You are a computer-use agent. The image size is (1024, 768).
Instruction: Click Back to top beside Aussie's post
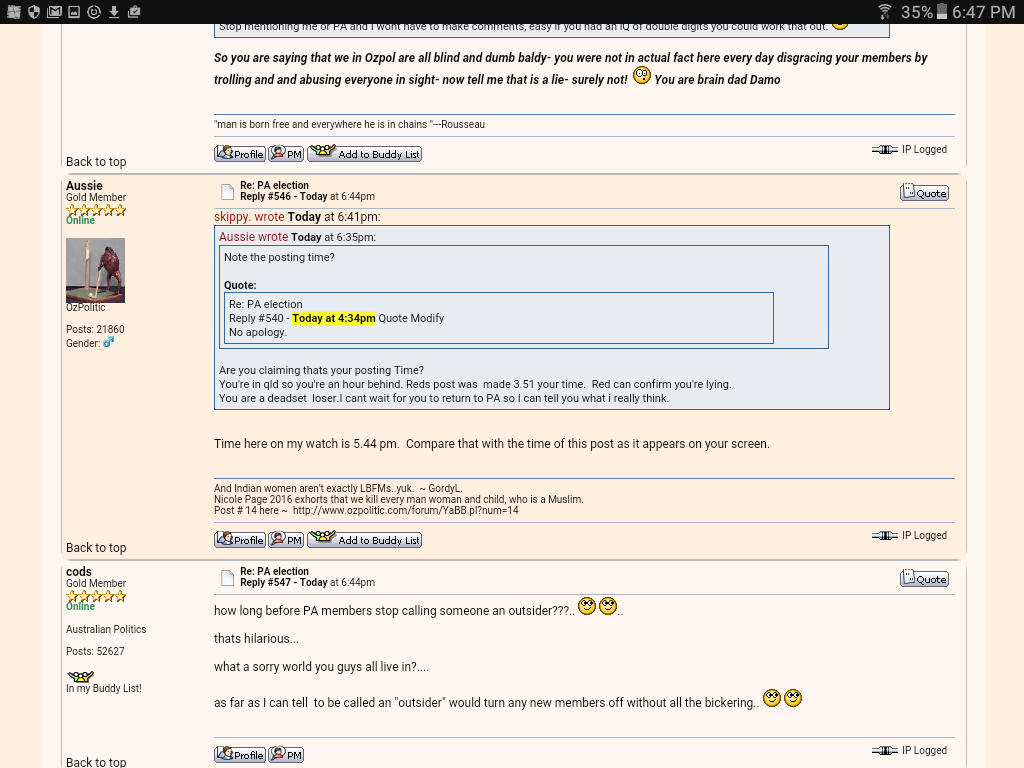(96, 548)
